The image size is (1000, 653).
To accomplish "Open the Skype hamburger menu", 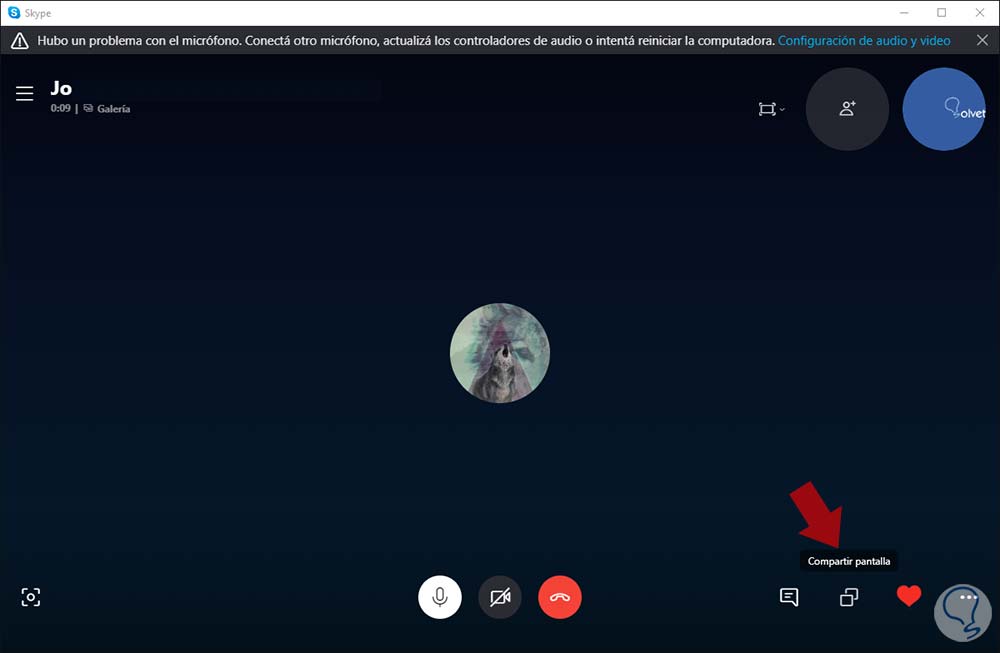I will coord(24,93).
